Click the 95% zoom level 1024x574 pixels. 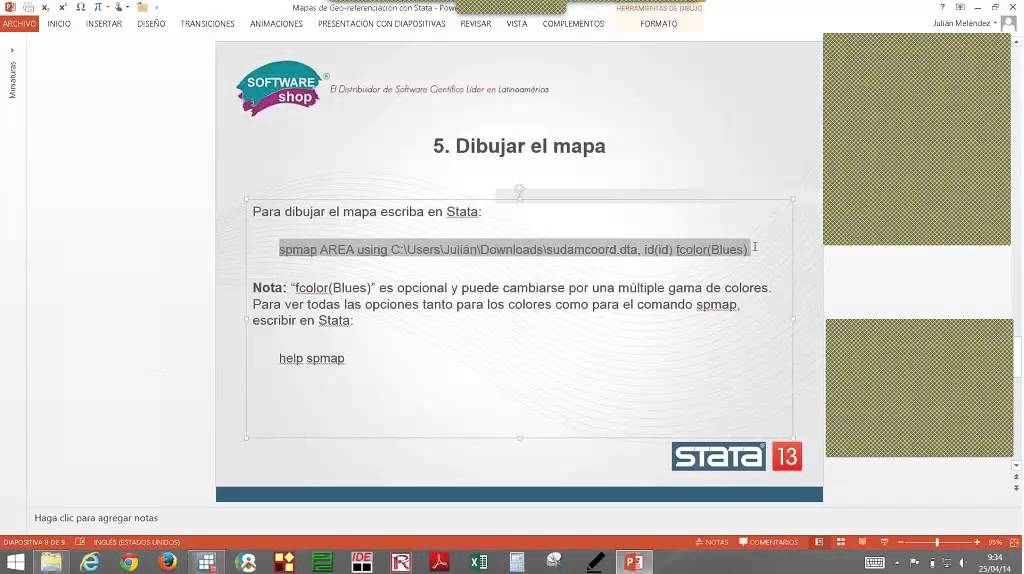pyautogui.click(x=995, y=542)
